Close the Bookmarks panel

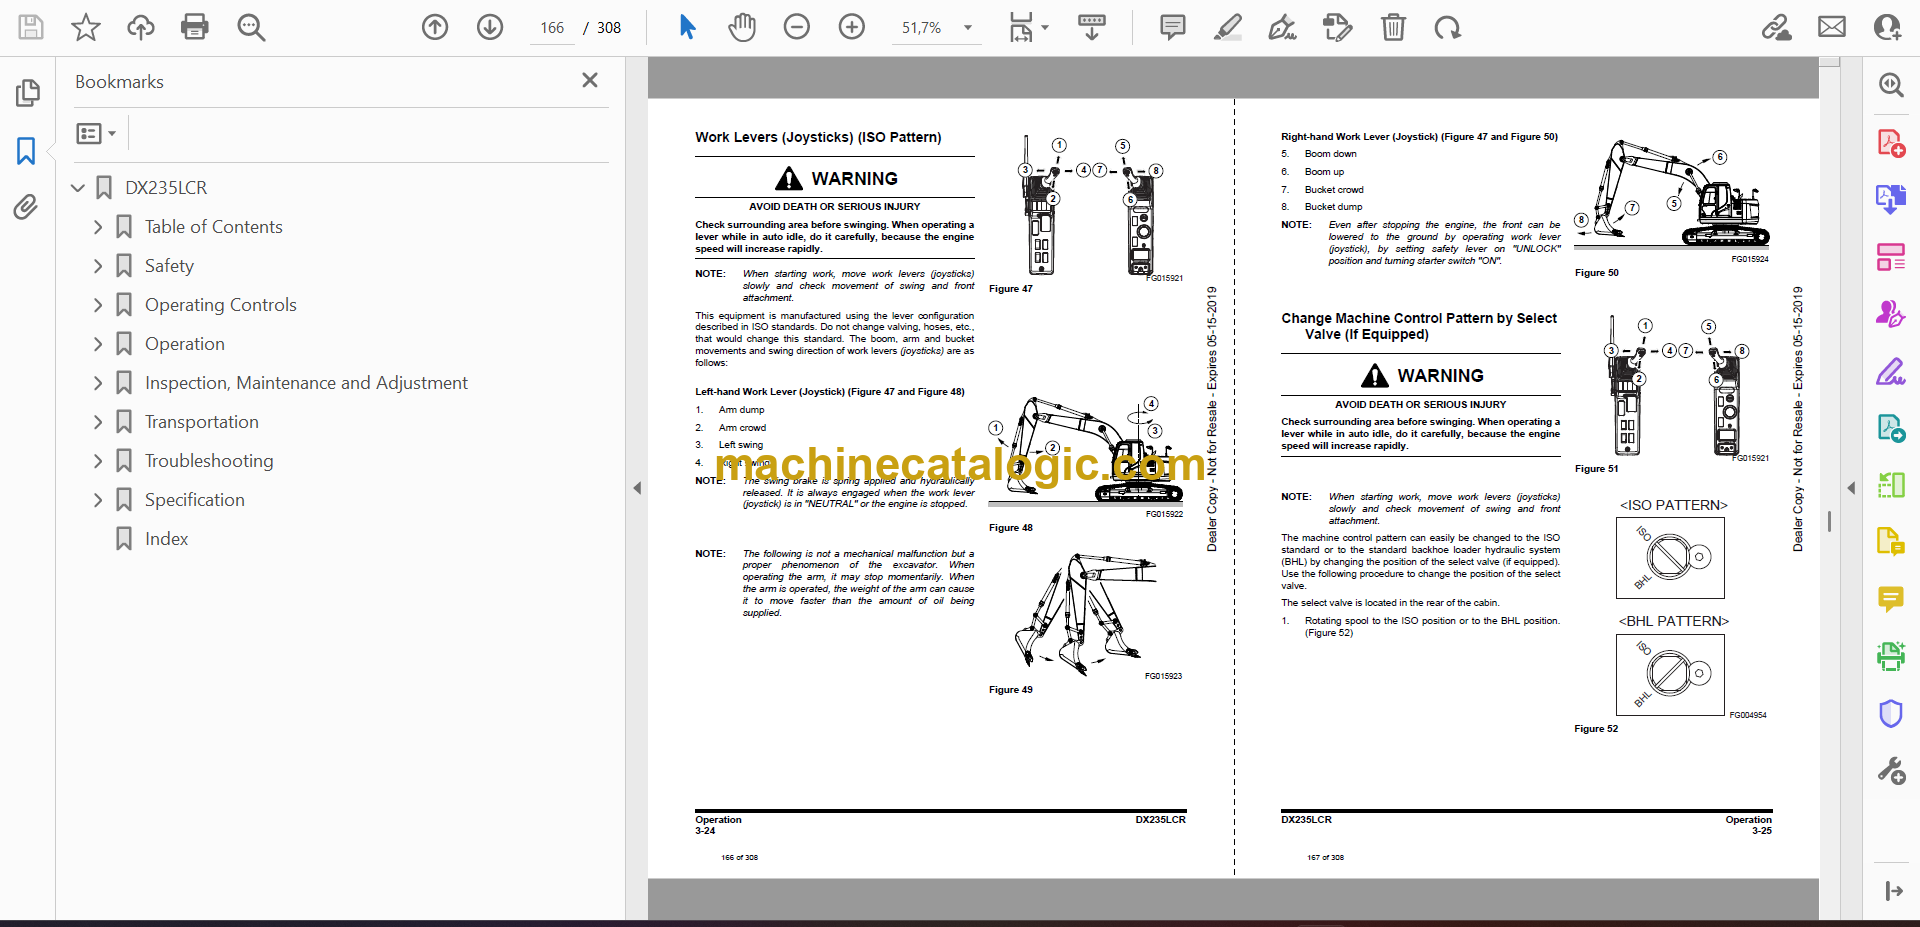[590, 80]
